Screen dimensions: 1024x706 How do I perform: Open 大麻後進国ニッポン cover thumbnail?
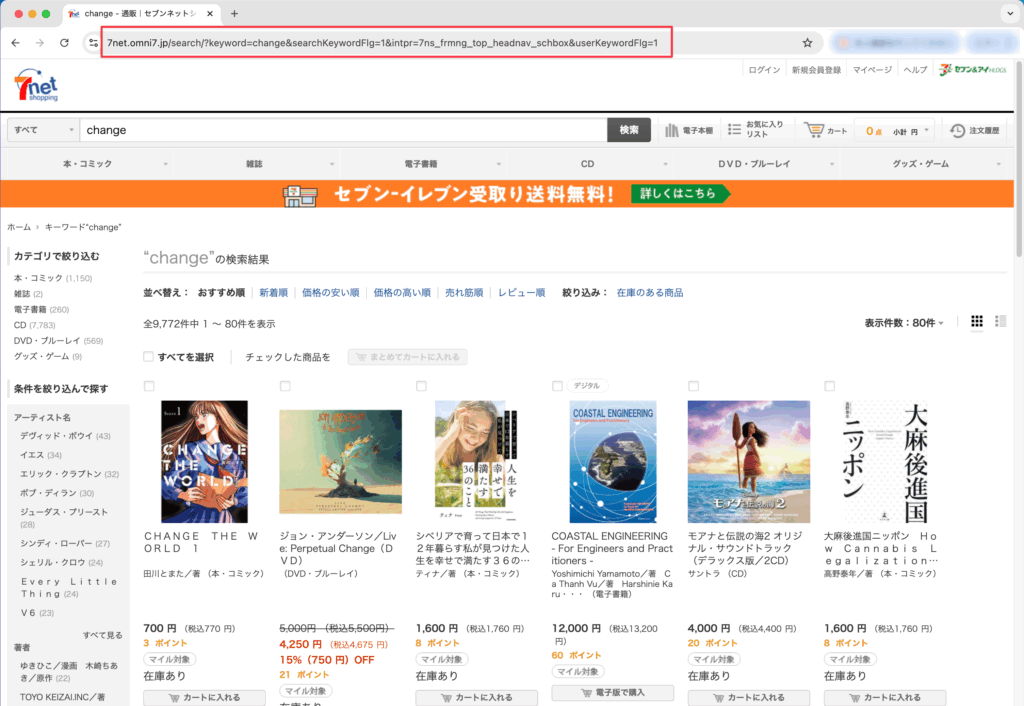pyautogui.click(x=885, y=462)
